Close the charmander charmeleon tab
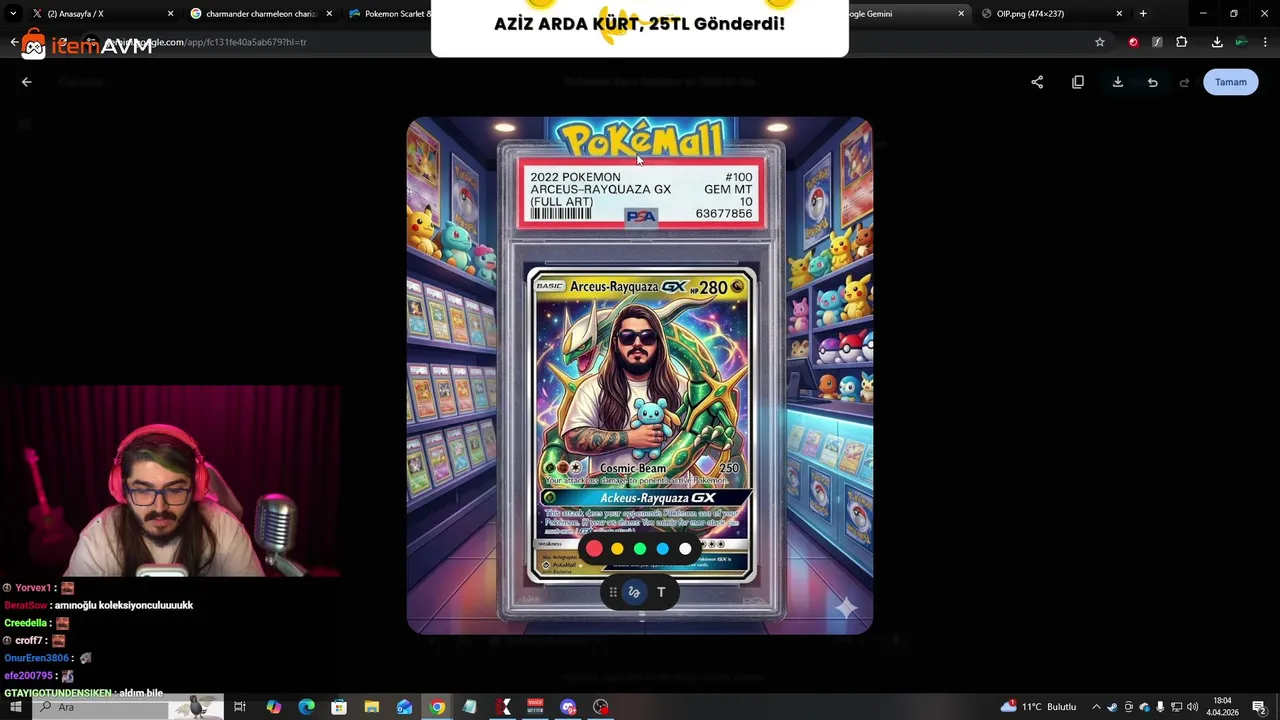 pos(329,14)
